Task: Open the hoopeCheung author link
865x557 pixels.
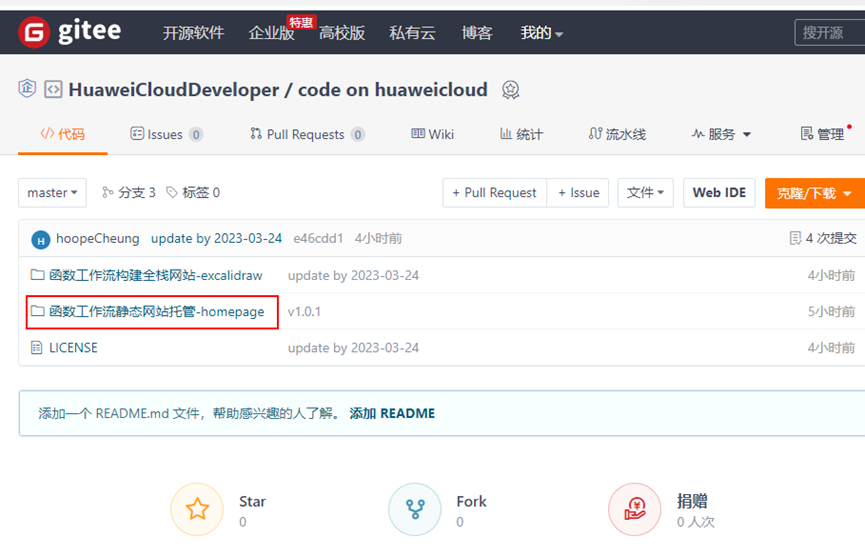Action: pos(98,238)
